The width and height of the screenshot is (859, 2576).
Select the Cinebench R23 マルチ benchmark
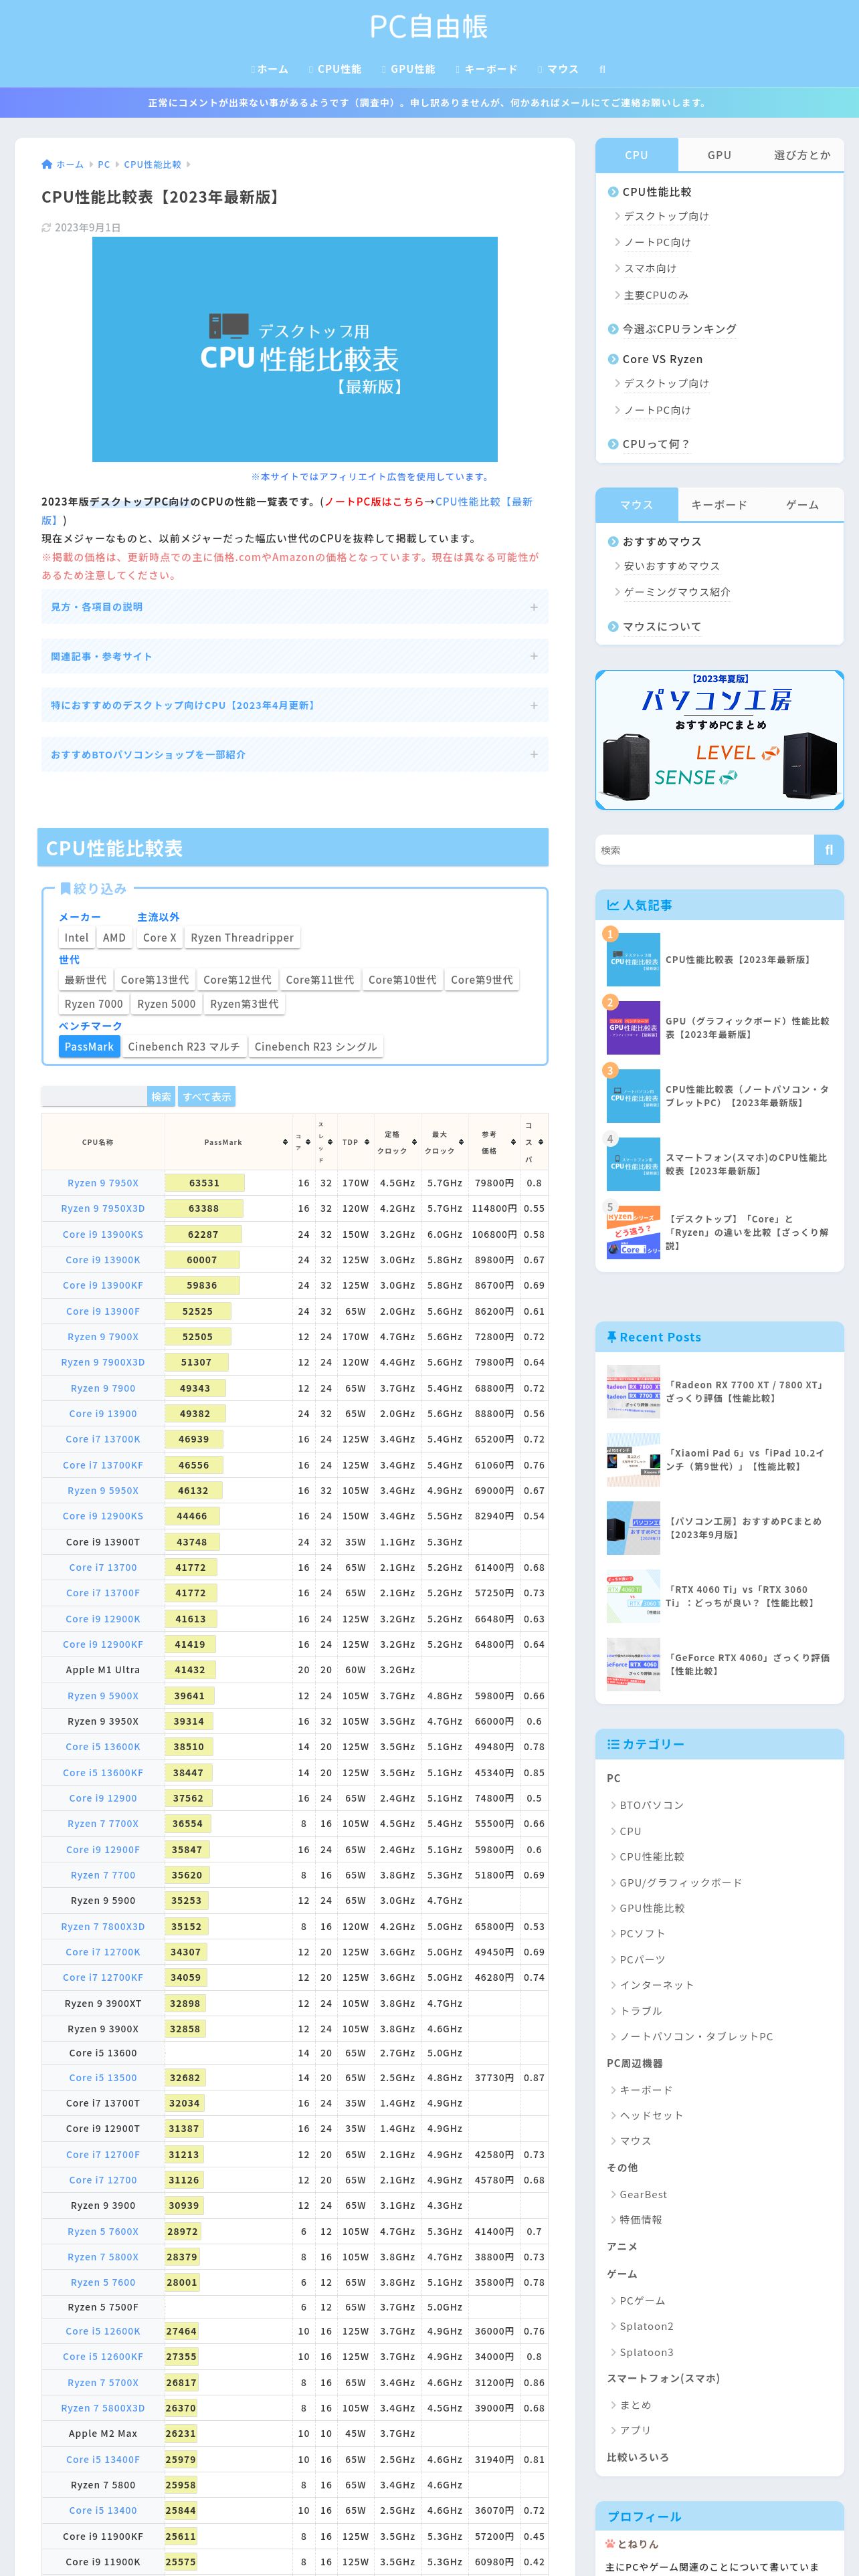[x=184, y=1047]
